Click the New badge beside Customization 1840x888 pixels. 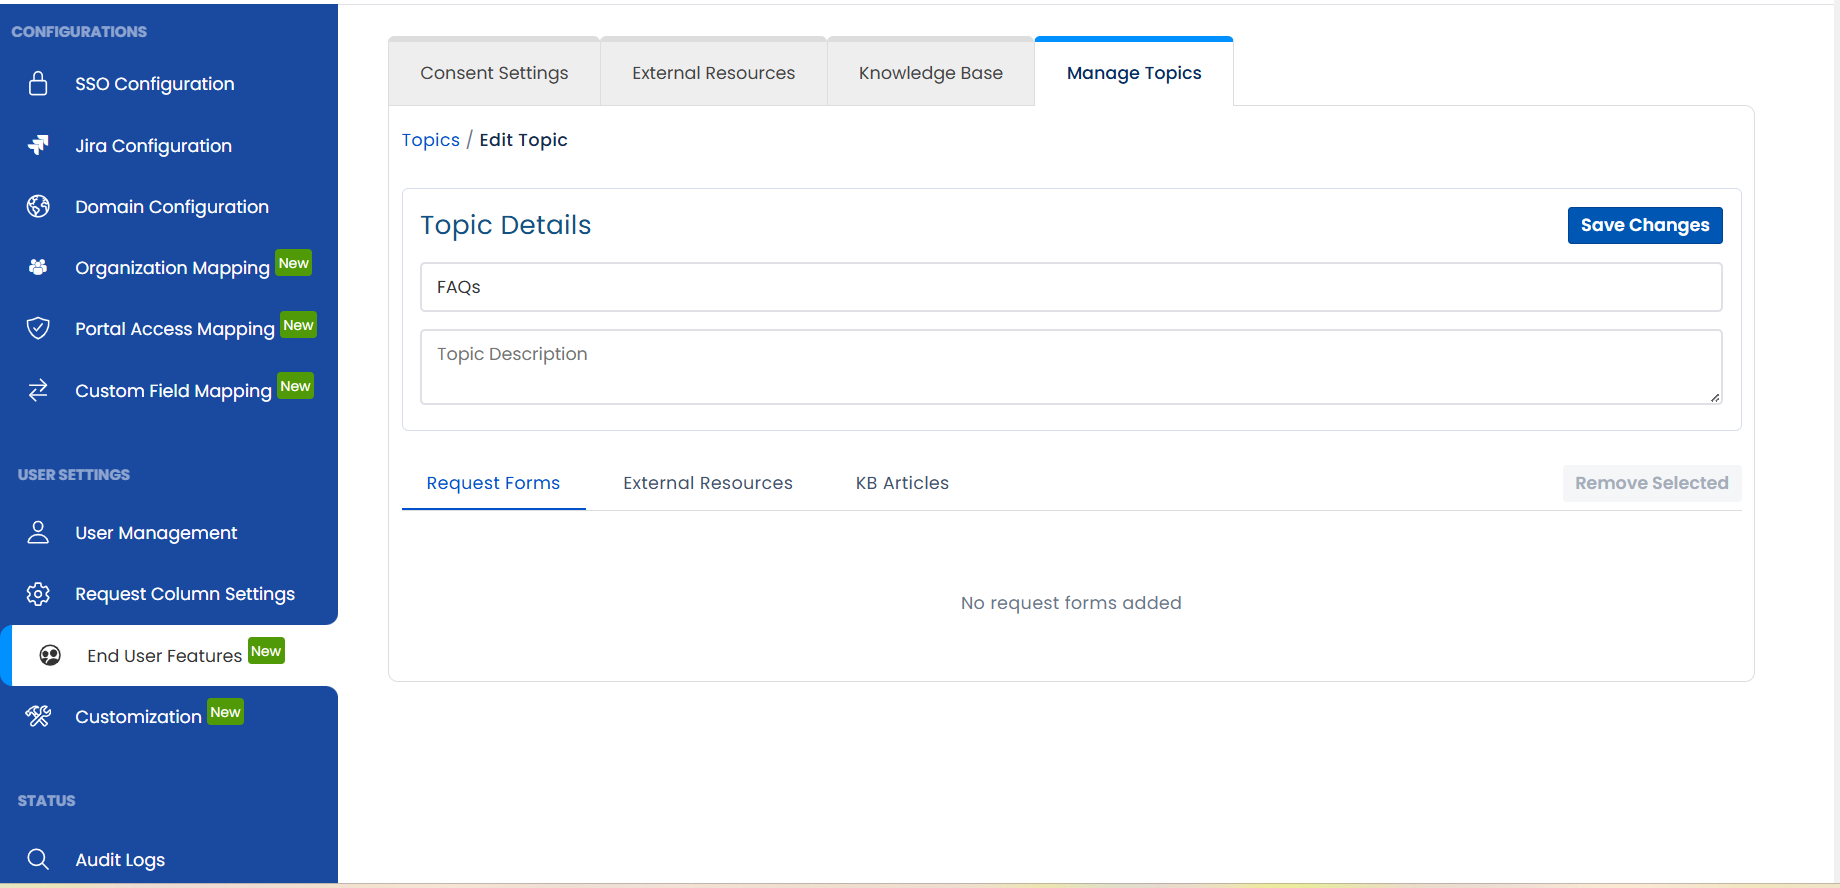click(x=225, y=712)
